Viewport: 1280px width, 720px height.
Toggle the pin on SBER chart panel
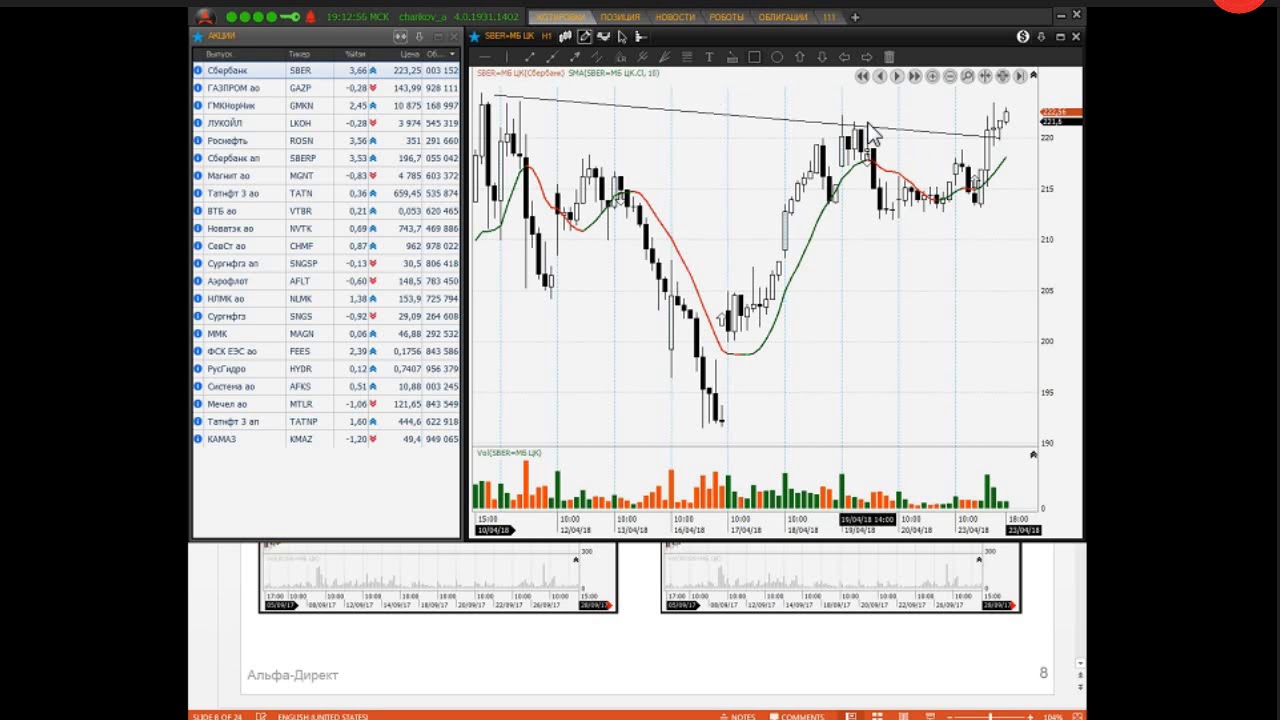coord(1041,36)
